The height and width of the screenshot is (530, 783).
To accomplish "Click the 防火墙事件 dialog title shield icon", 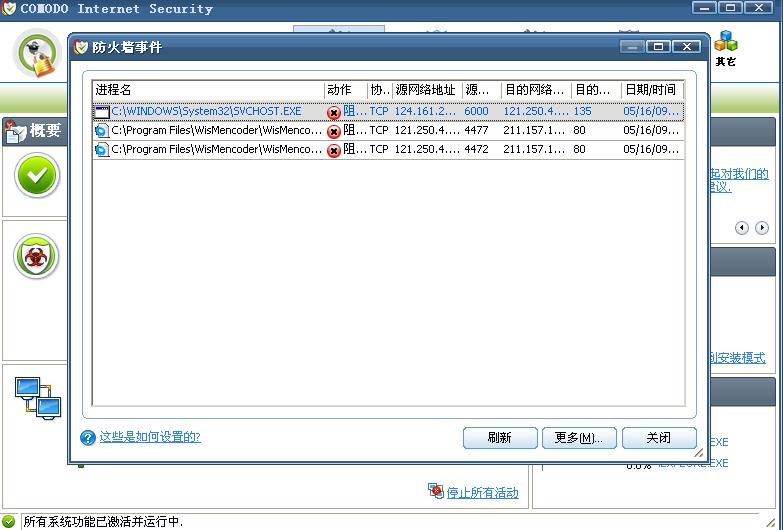I will (80, 47).
